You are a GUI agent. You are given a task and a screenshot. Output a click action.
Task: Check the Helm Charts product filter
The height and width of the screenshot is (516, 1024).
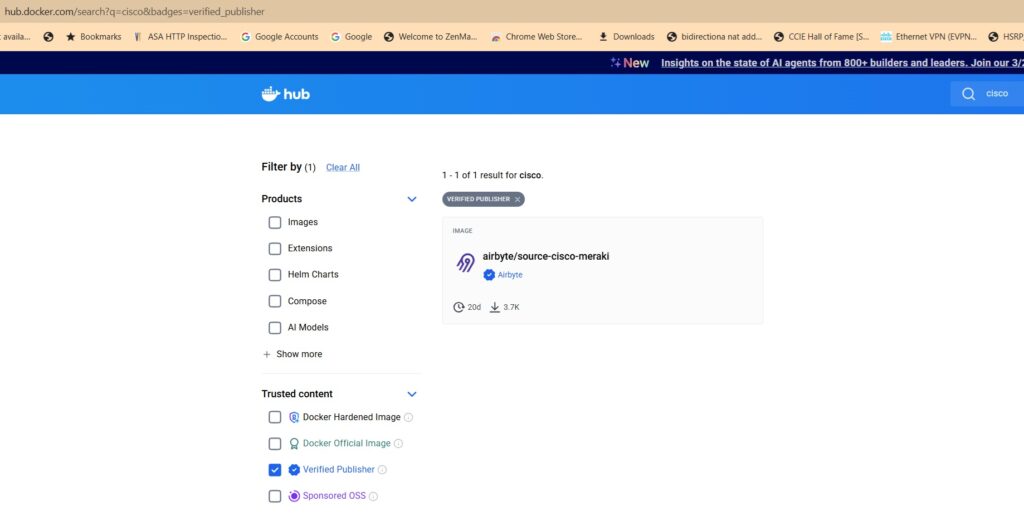[275, 275]
